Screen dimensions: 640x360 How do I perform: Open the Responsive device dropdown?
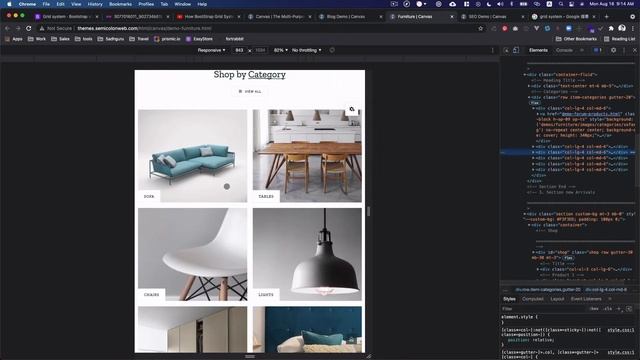(211, 50)
